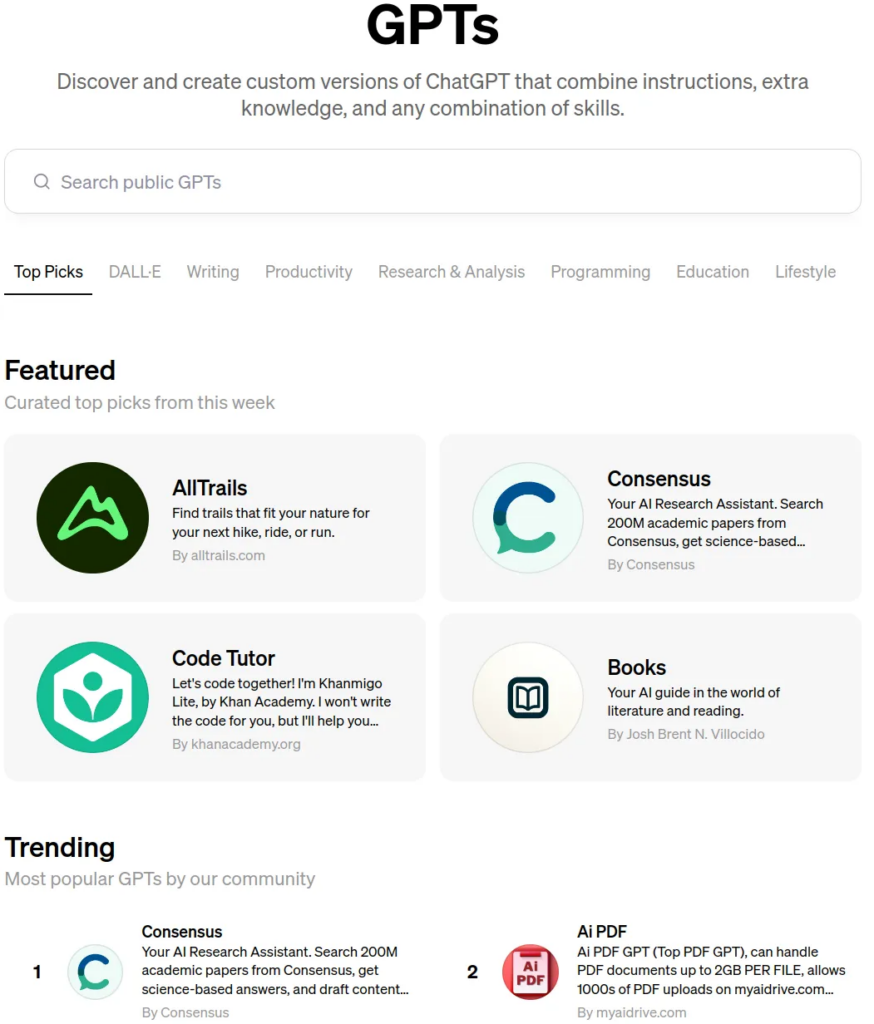874x1024 pixels.
Task: Select the Lifestyle tab
Action: click(x=805, y=272)
